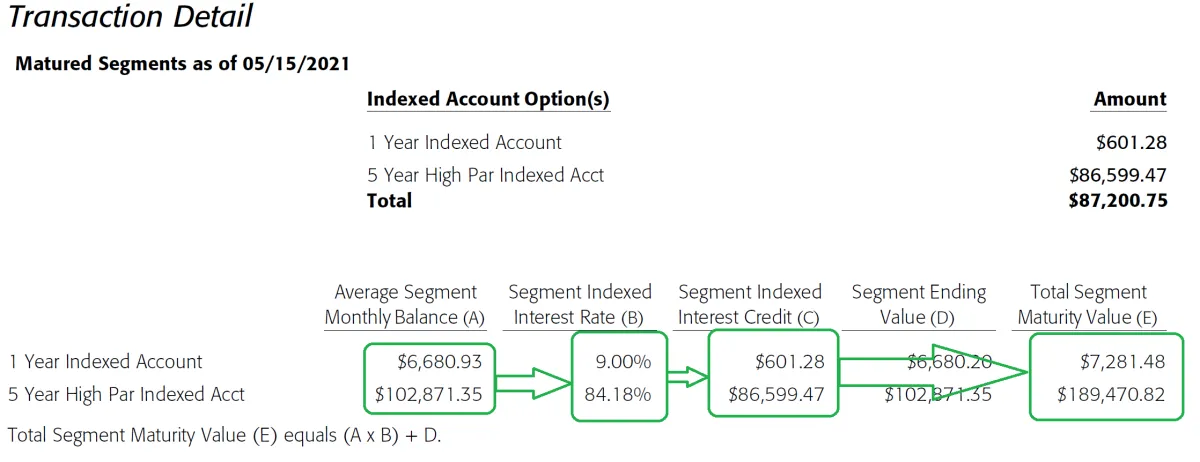Select the Indexed Account Option(s) column header
This screenshot has width=1200, height=462.
pyautogui.click(x=488, y=99)
